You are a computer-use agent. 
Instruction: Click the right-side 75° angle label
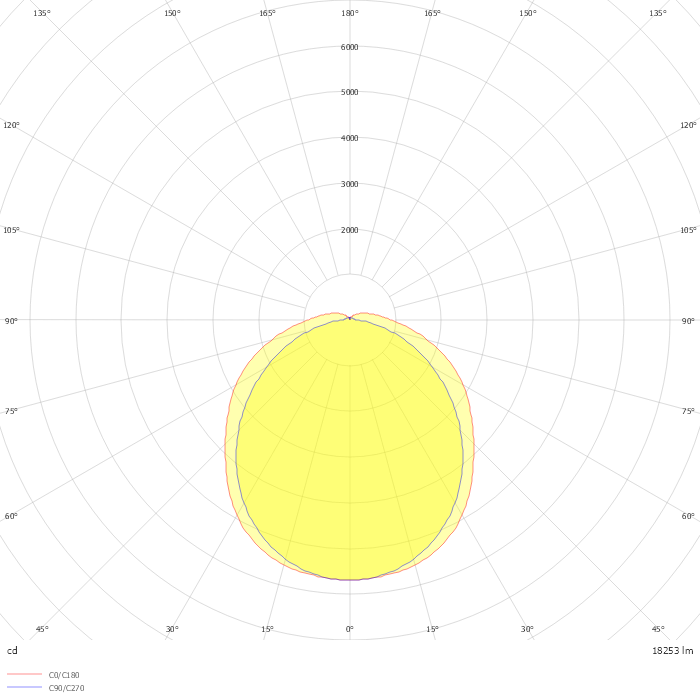688,411
